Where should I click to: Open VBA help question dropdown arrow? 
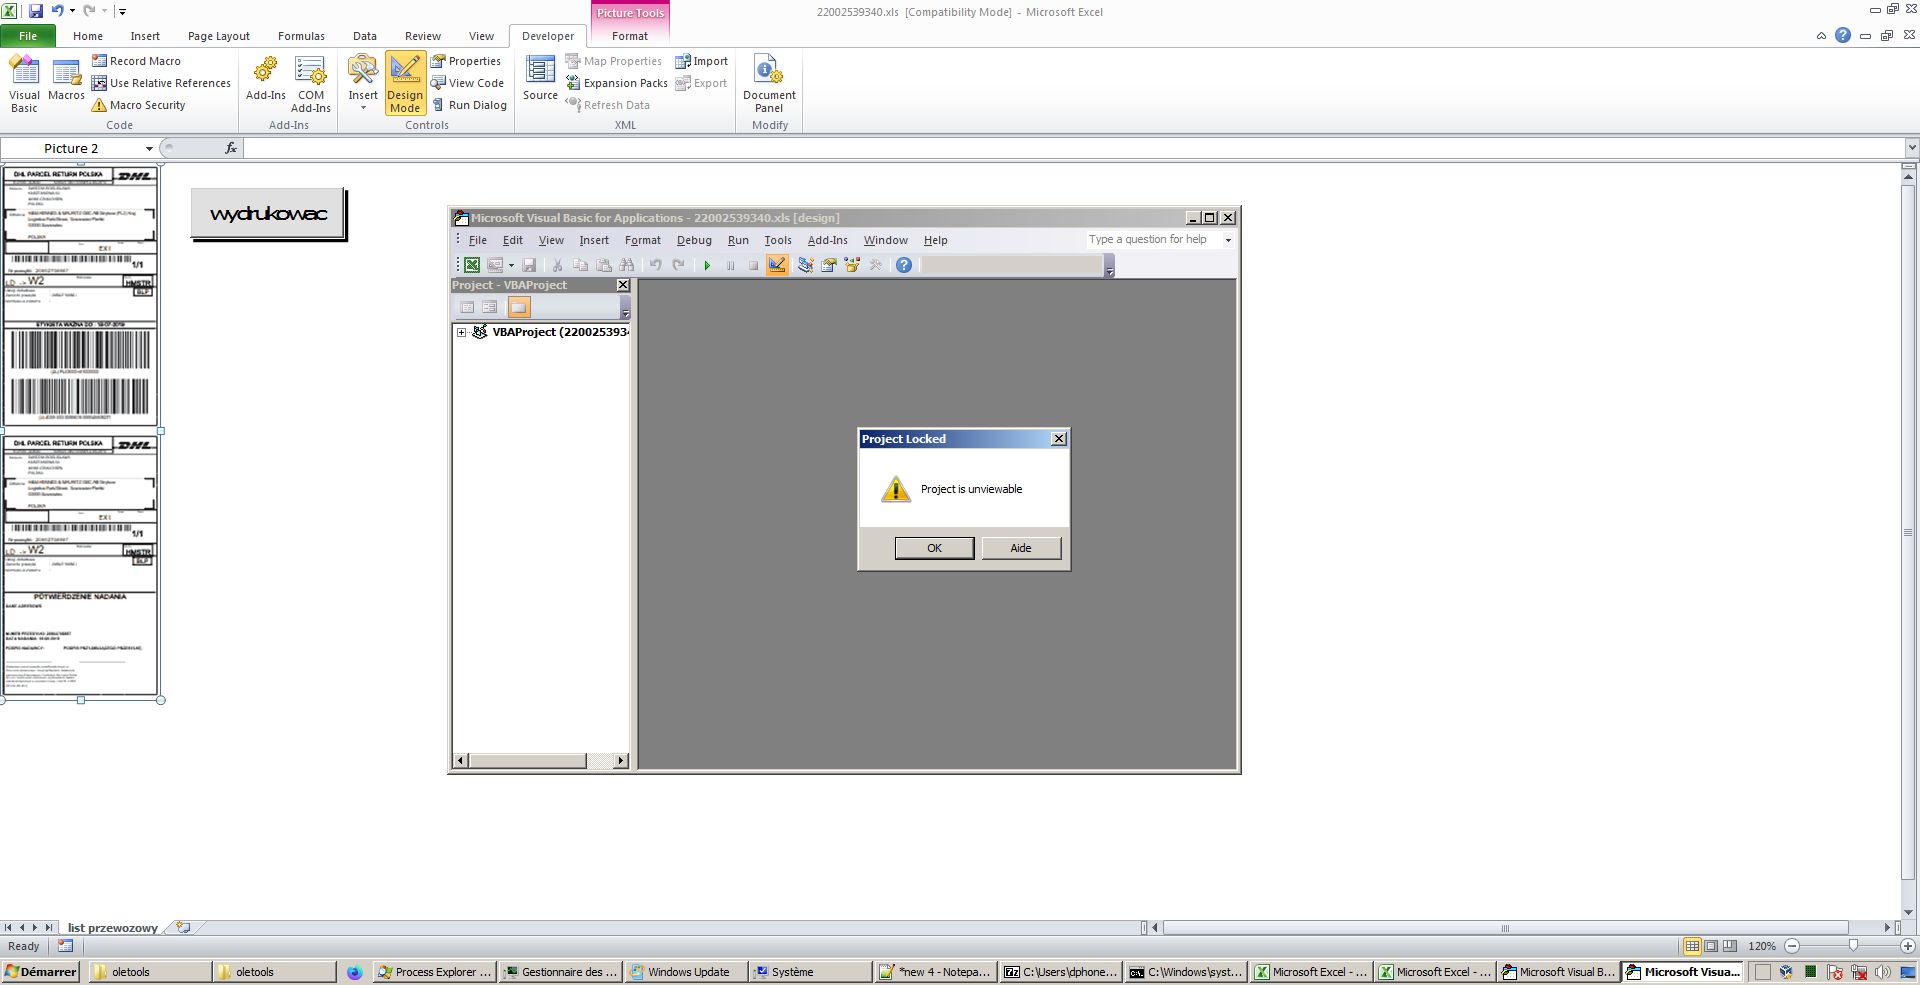tap(1228, 240)
